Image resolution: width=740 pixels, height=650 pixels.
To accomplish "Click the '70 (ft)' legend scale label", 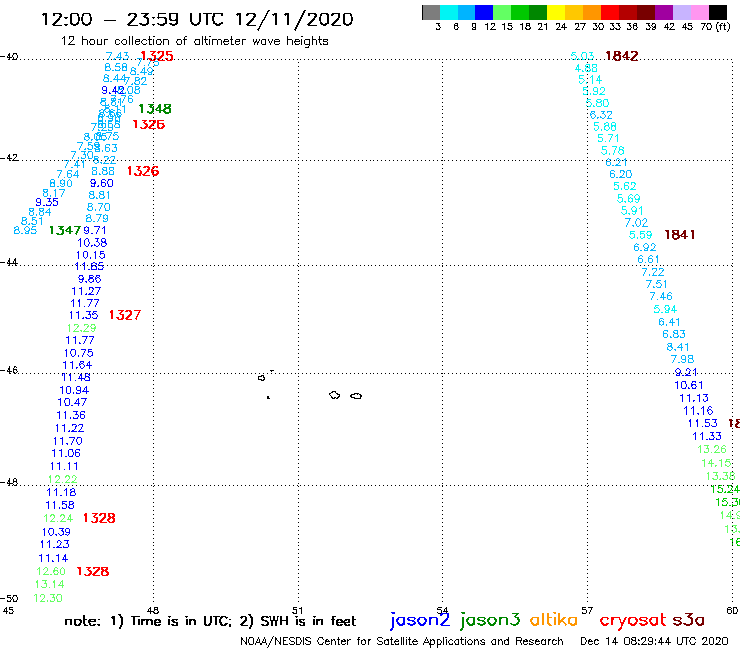I will (x=715, y=26).
